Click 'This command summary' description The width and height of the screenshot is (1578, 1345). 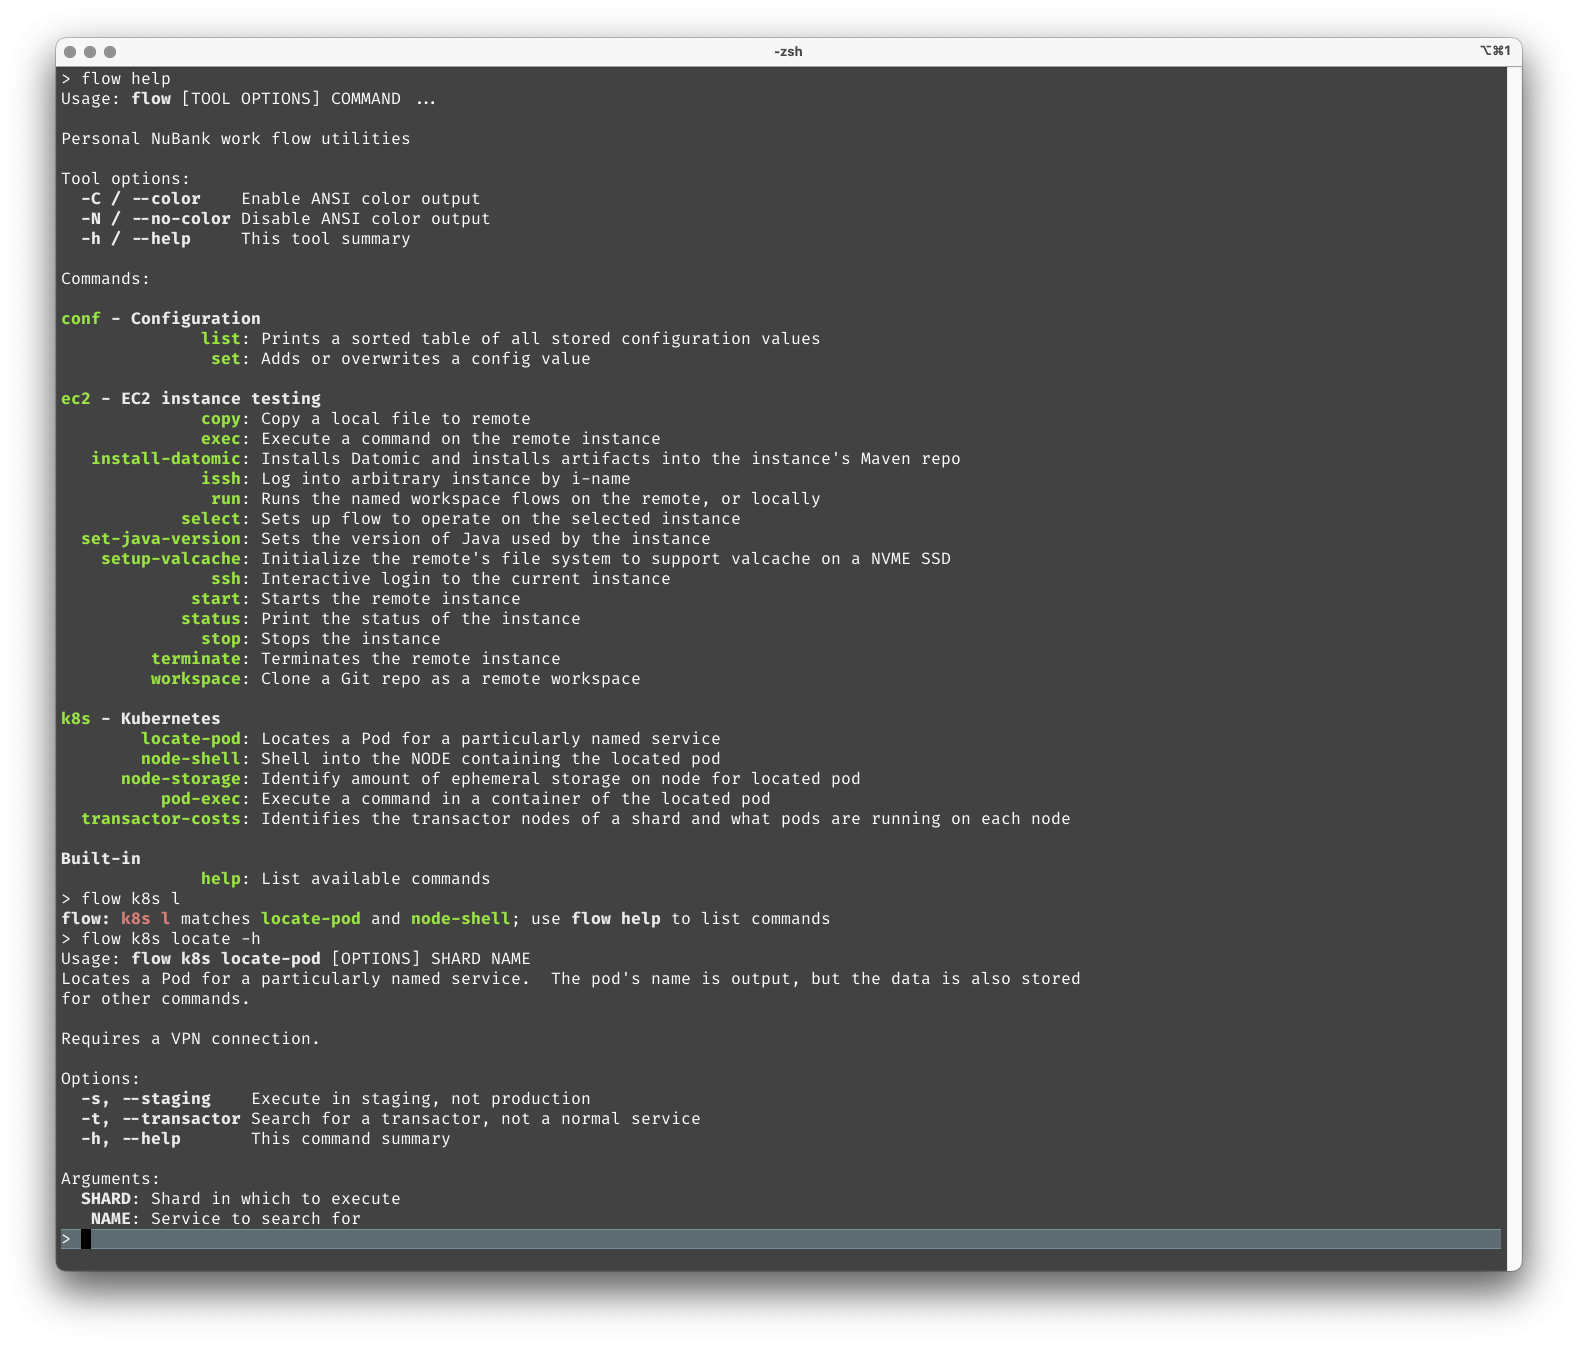[x=351, y=1139]
